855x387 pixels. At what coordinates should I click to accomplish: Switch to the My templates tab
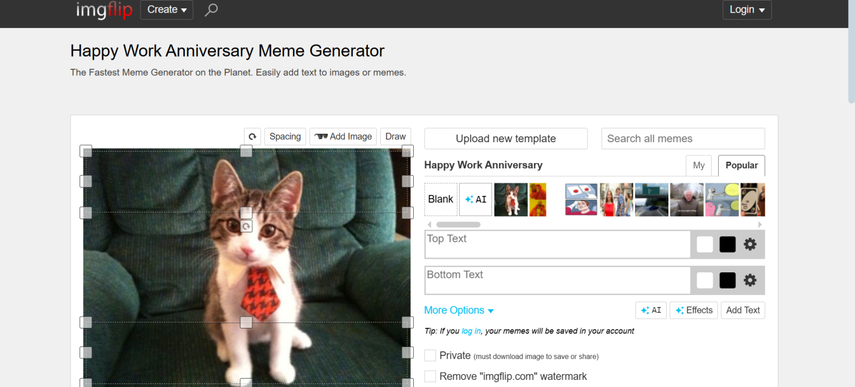699,166
